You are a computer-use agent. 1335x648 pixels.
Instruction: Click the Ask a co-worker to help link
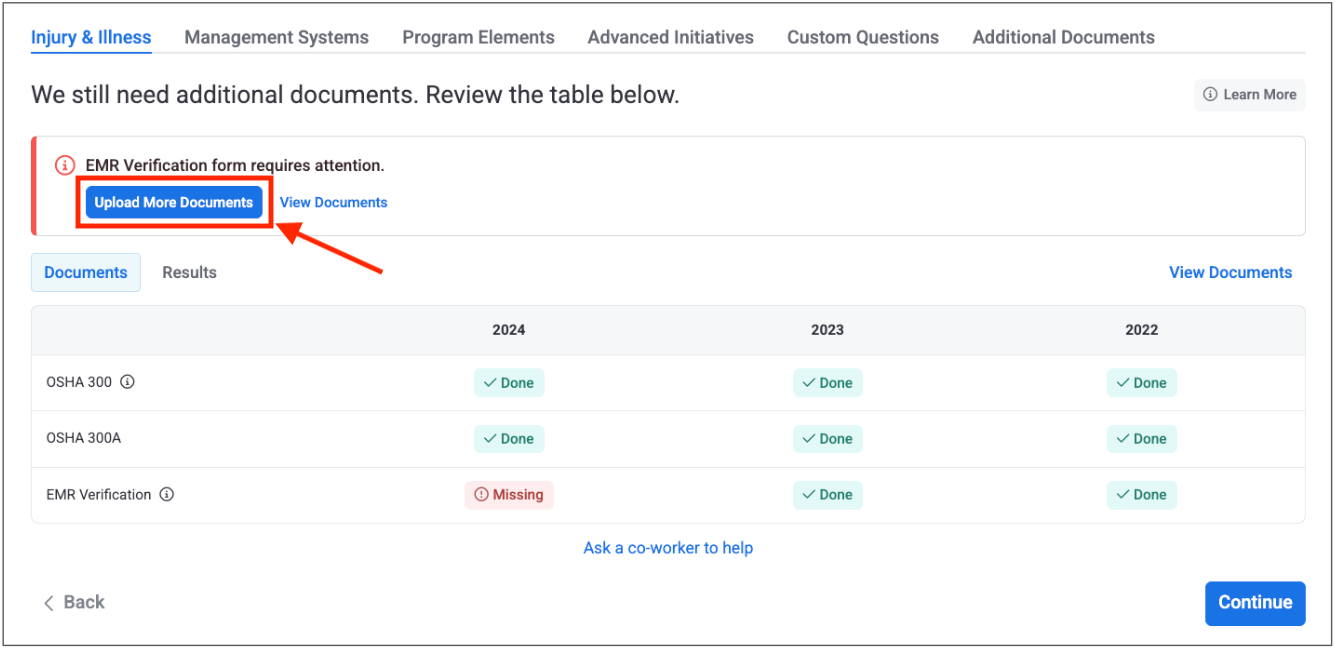pos(668,548)
